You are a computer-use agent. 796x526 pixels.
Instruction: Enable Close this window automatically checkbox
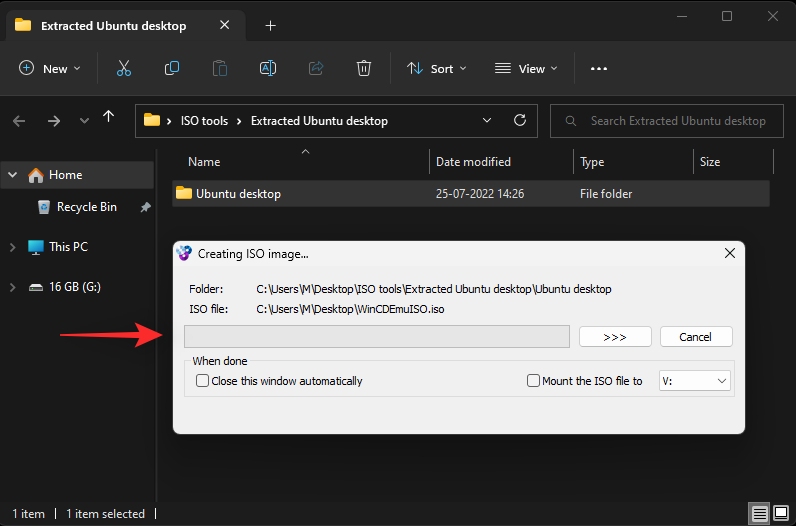point(202,380)
